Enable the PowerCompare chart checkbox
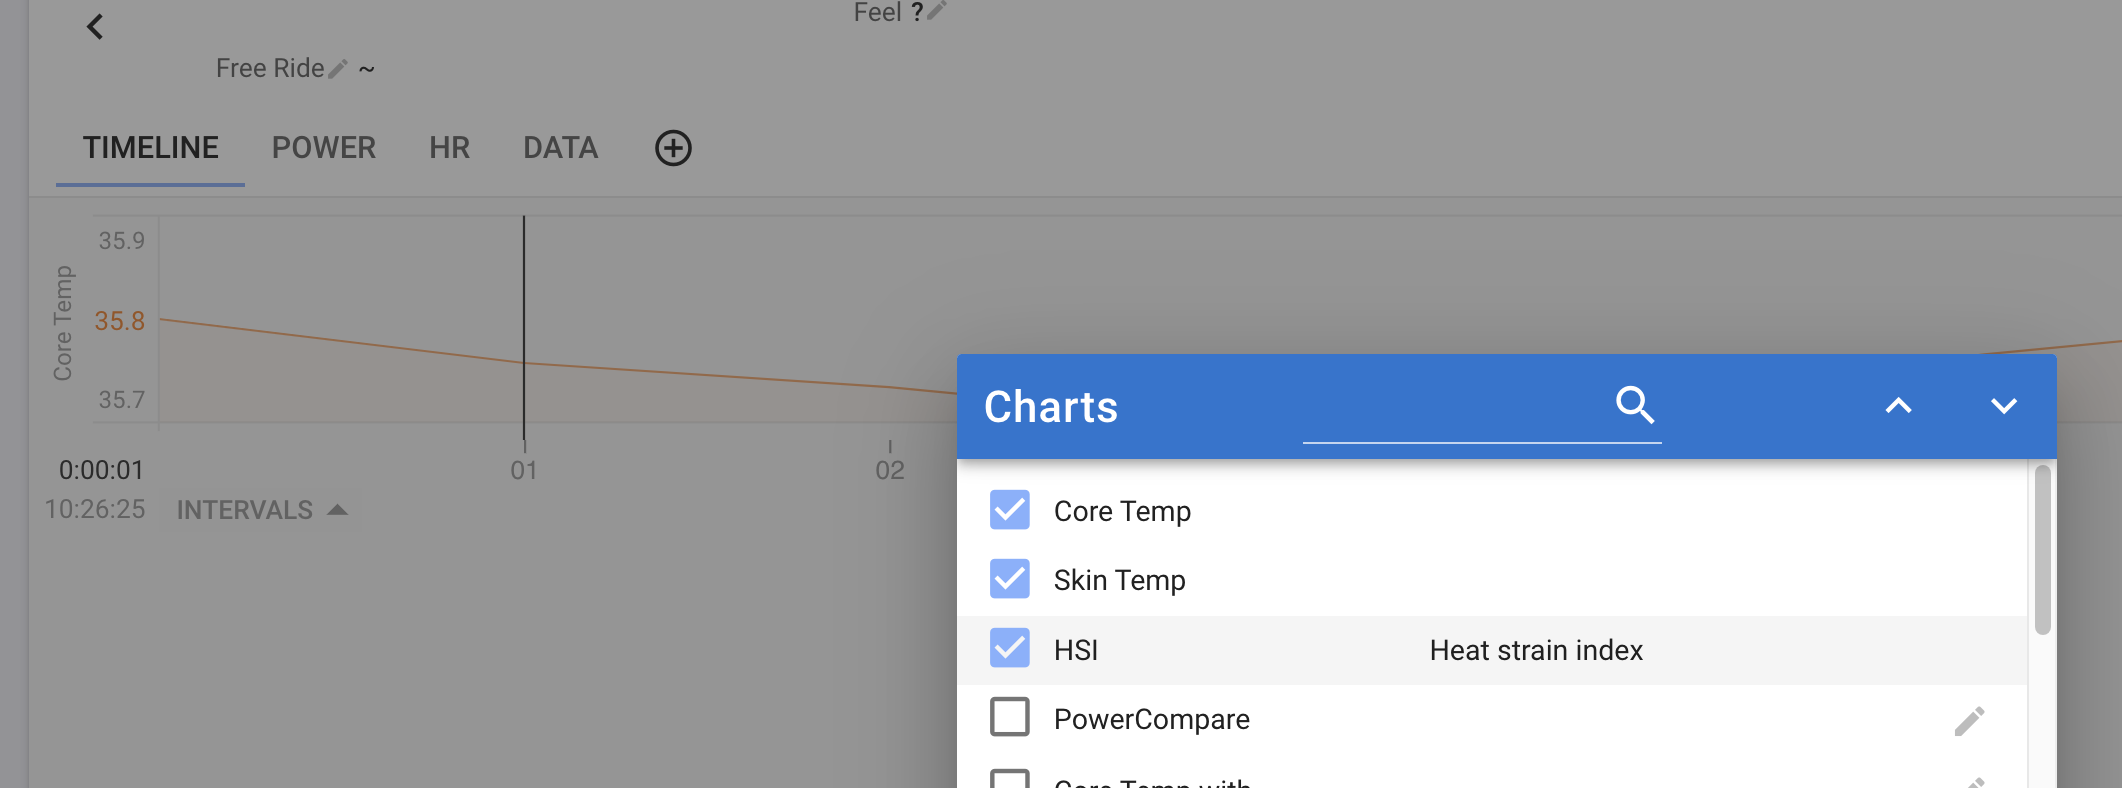2122x788 pixels. (x=1010, y=717)
